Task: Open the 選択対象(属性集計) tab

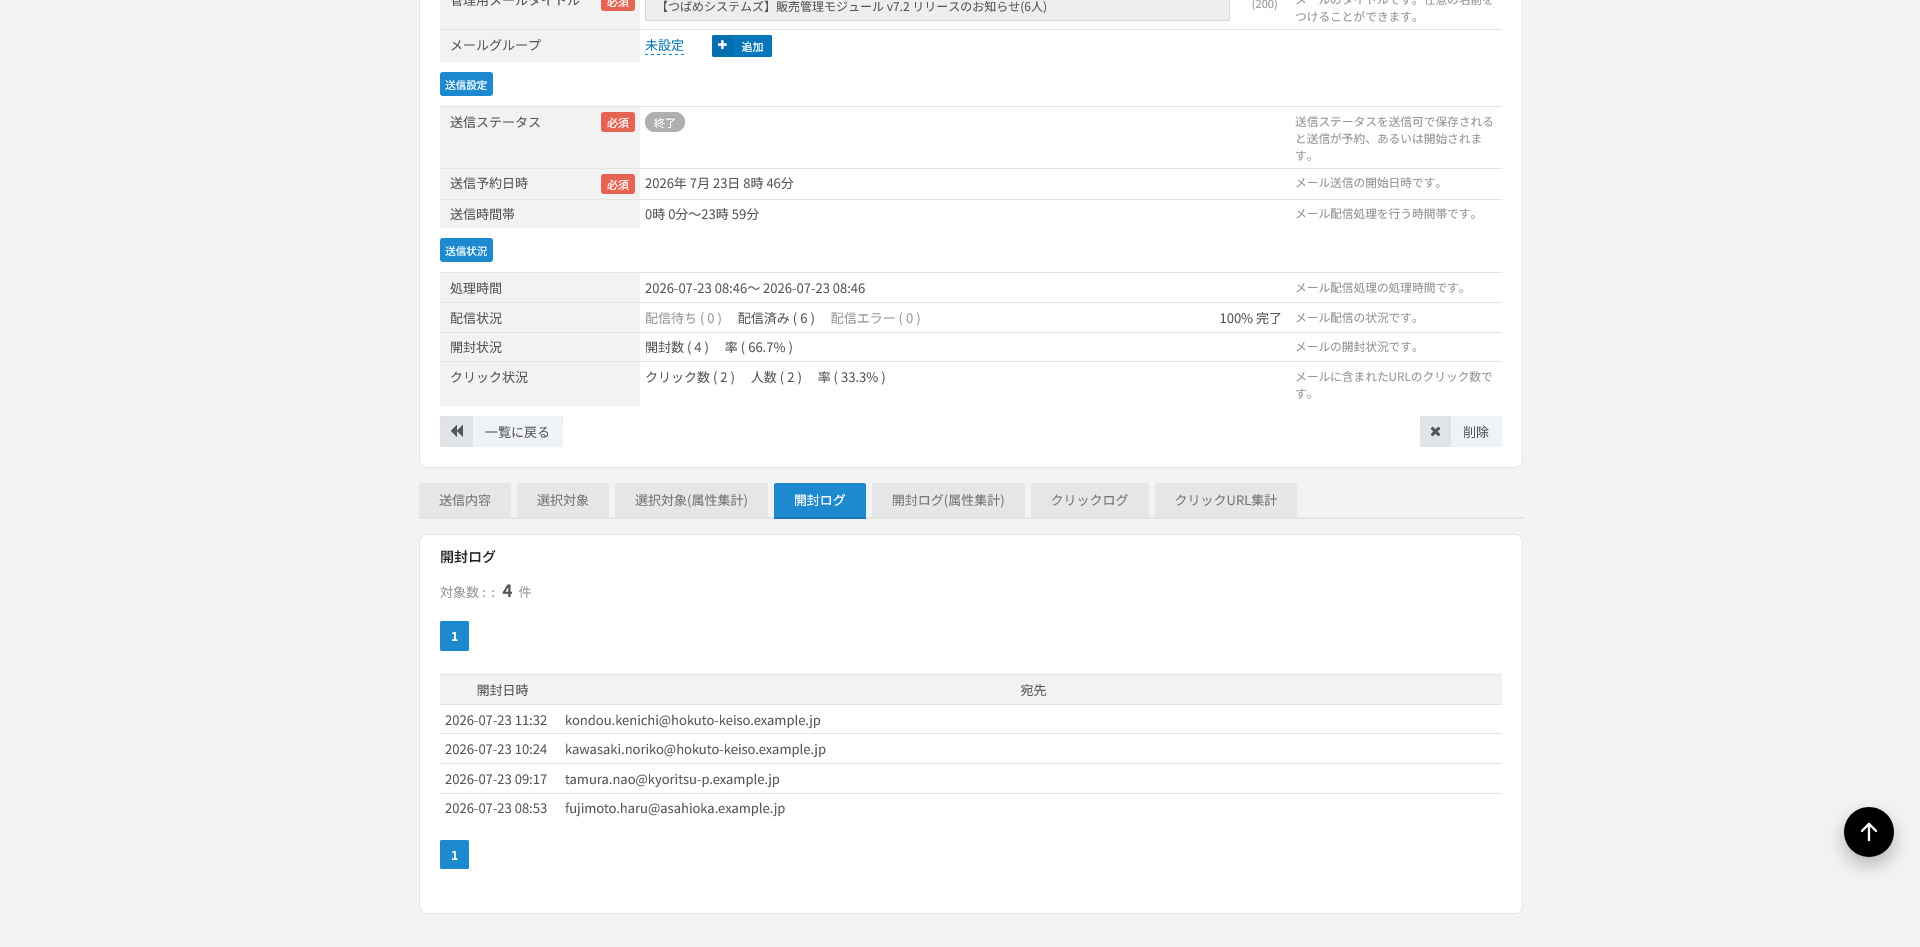Action: [x=691, y=500]
